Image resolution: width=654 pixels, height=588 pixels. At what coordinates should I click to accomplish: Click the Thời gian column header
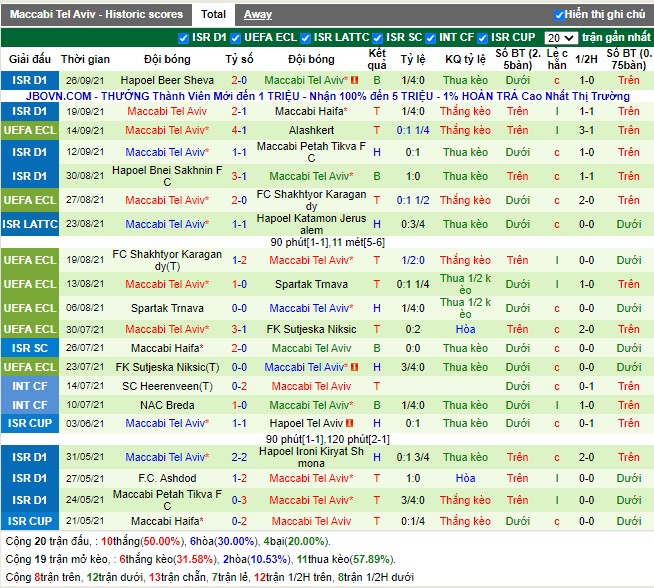click(85, 59)
